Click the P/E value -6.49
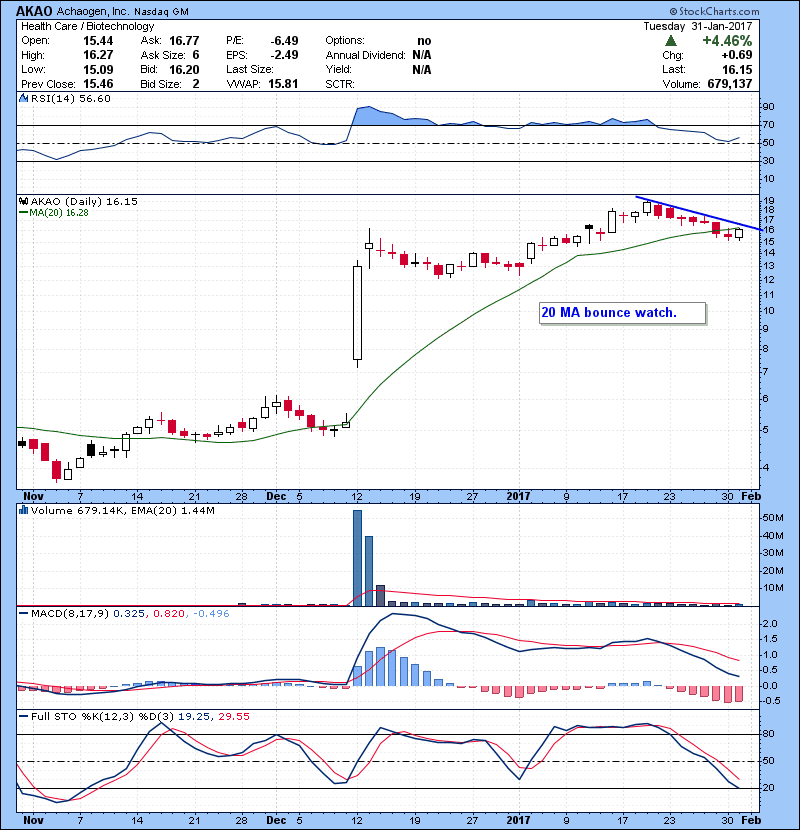Screen dimensions: 800x830 point(284,41)
